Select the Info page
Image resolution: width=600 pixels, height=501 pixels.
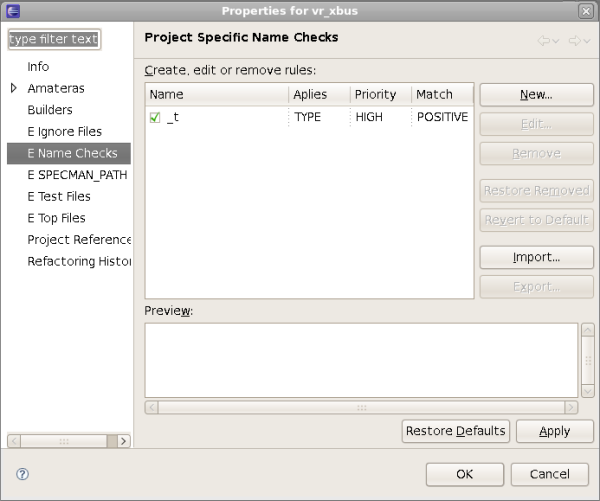[x=38, y=67]
